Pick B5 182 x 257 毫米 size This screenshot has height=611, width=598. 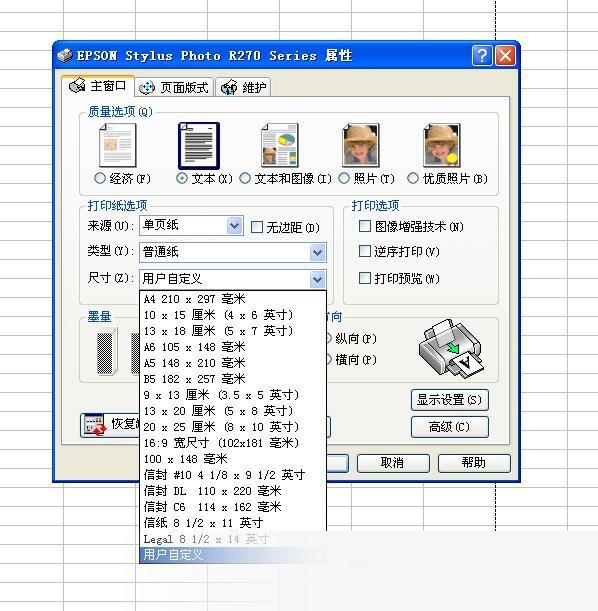pos(233,379)
